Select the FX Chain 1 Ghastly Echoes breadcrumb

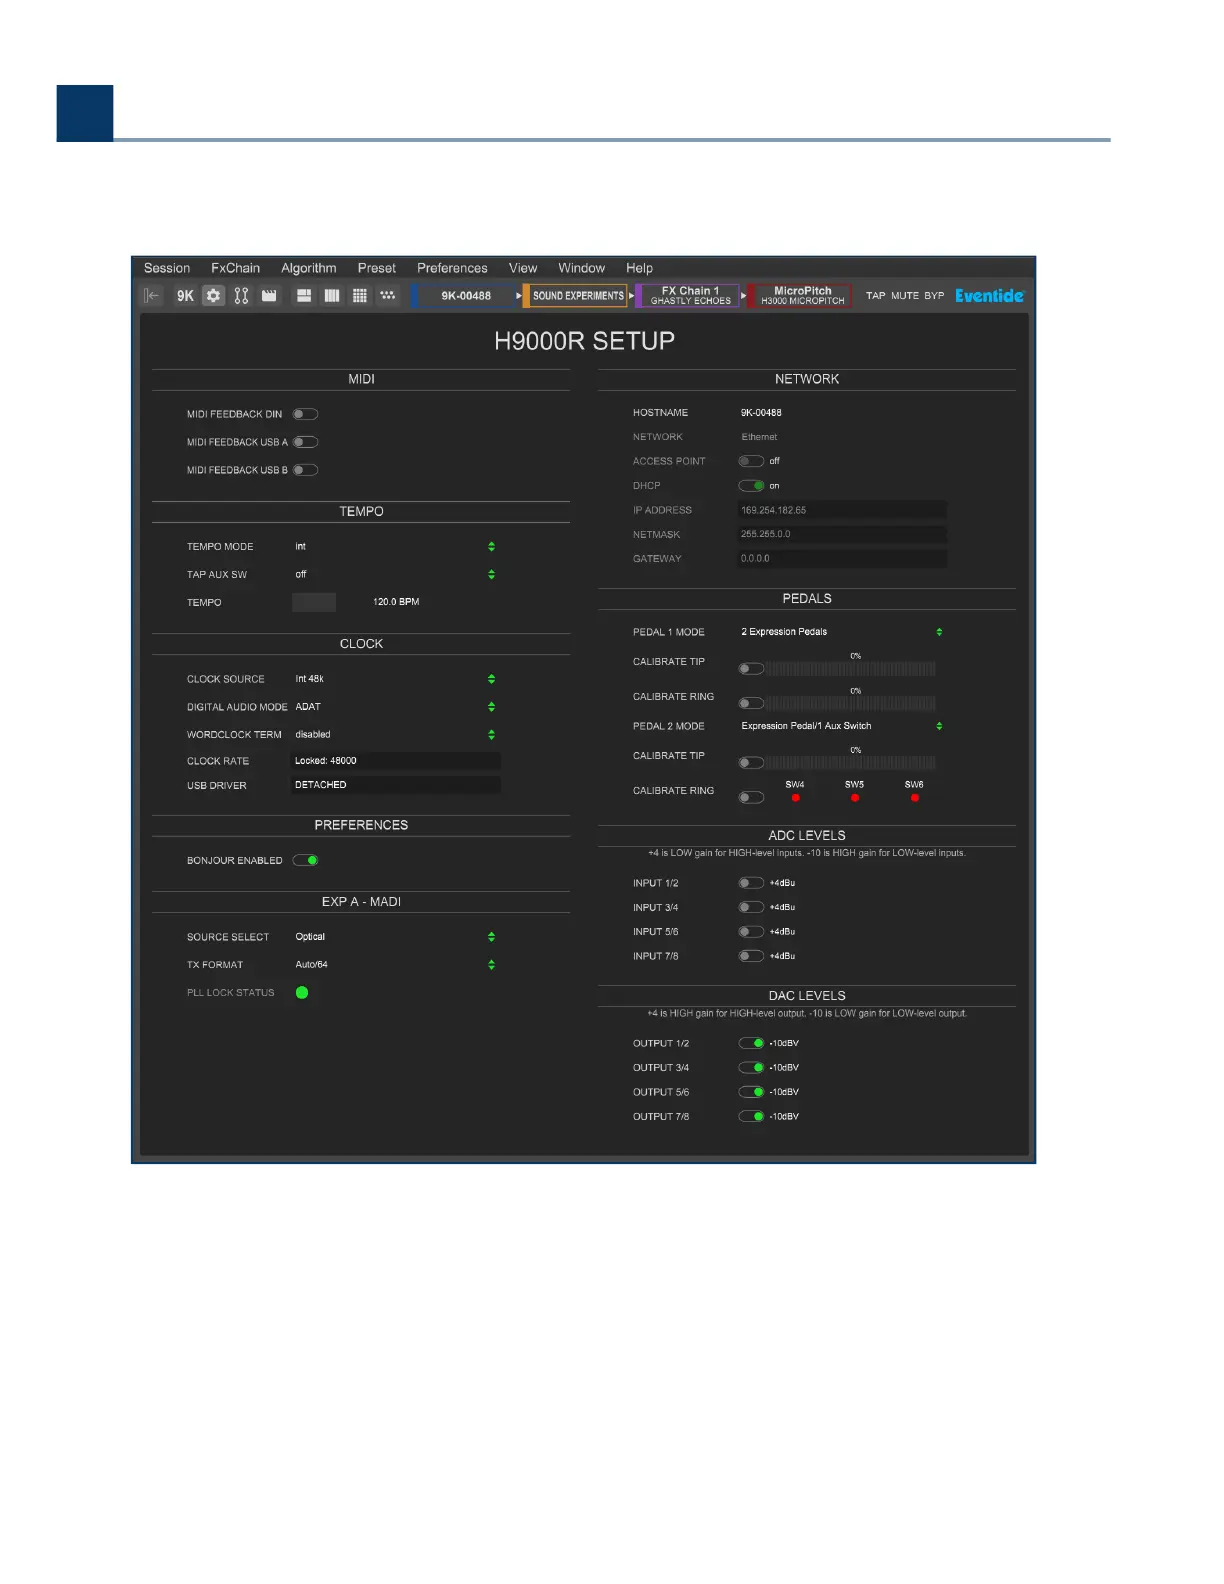688,296
